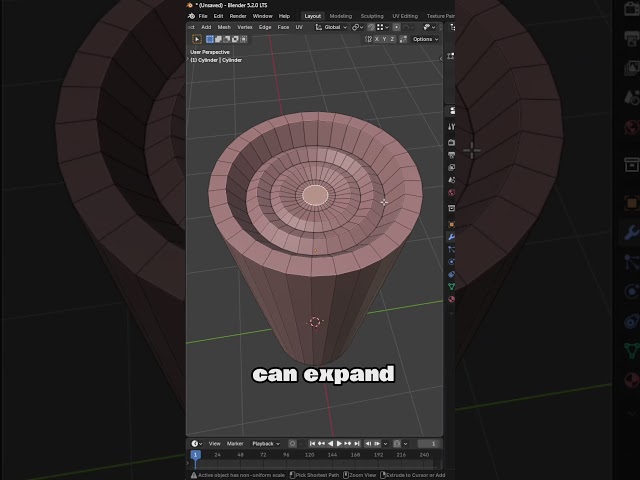This screenshot has width=640, height=480.
Task: Jump to the first frame
Action: 312,444
